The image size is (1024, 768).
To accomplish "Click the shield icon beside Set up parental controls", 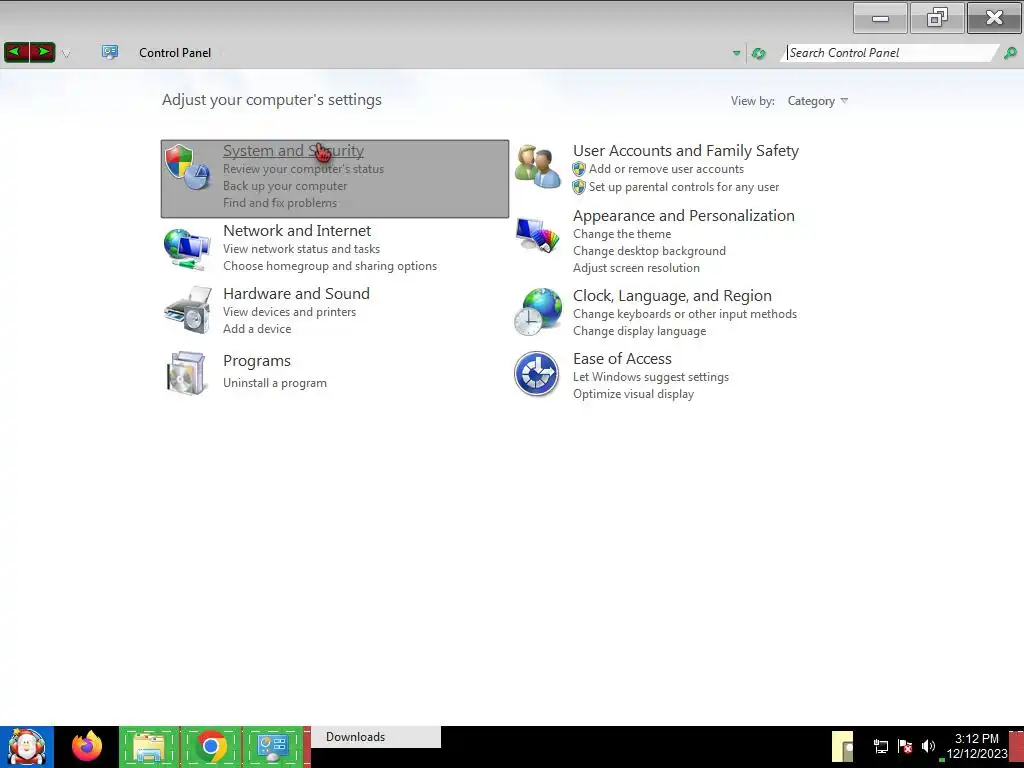I will pos(579,187).
